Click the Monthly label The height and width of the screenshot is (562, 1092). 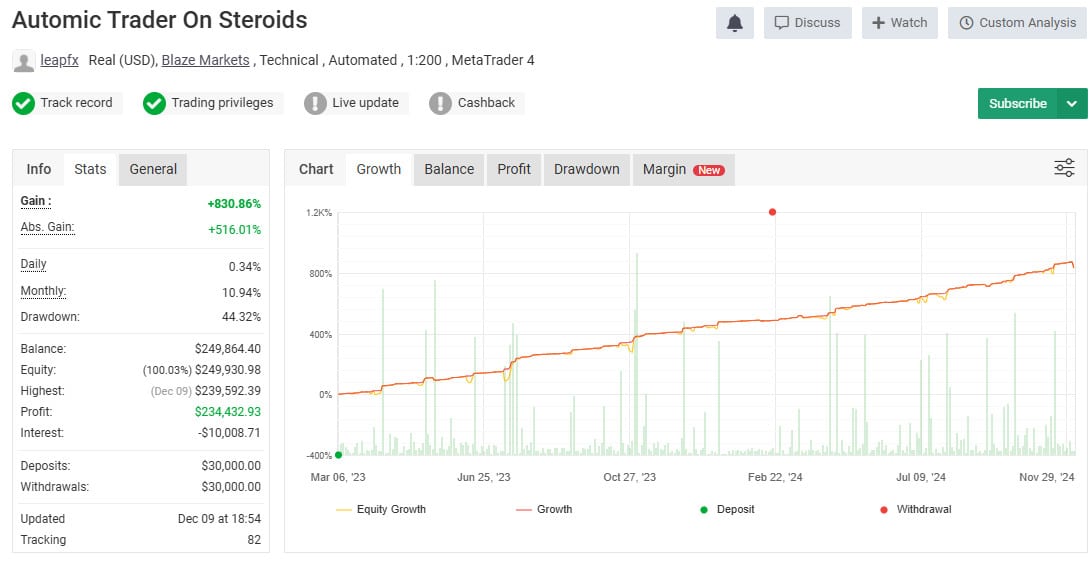(43, 291)
